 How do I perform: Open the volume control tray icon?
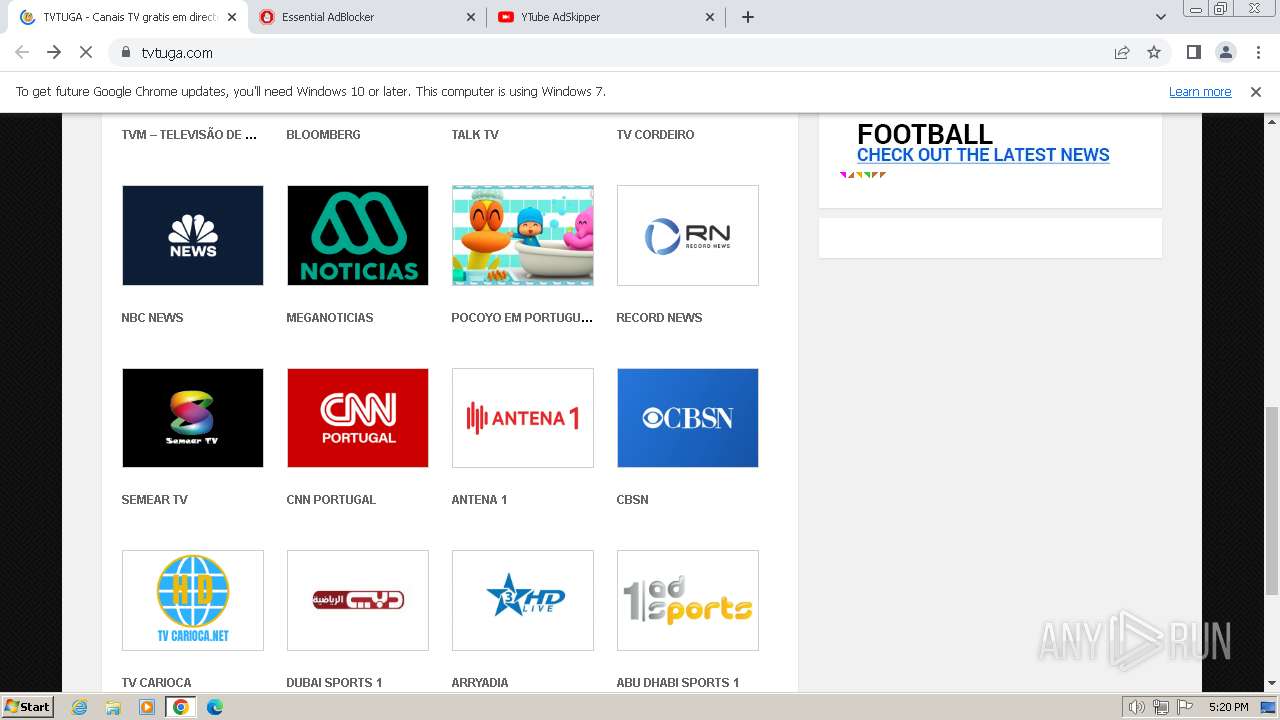pyautogui.click(x=1137, y=707)
